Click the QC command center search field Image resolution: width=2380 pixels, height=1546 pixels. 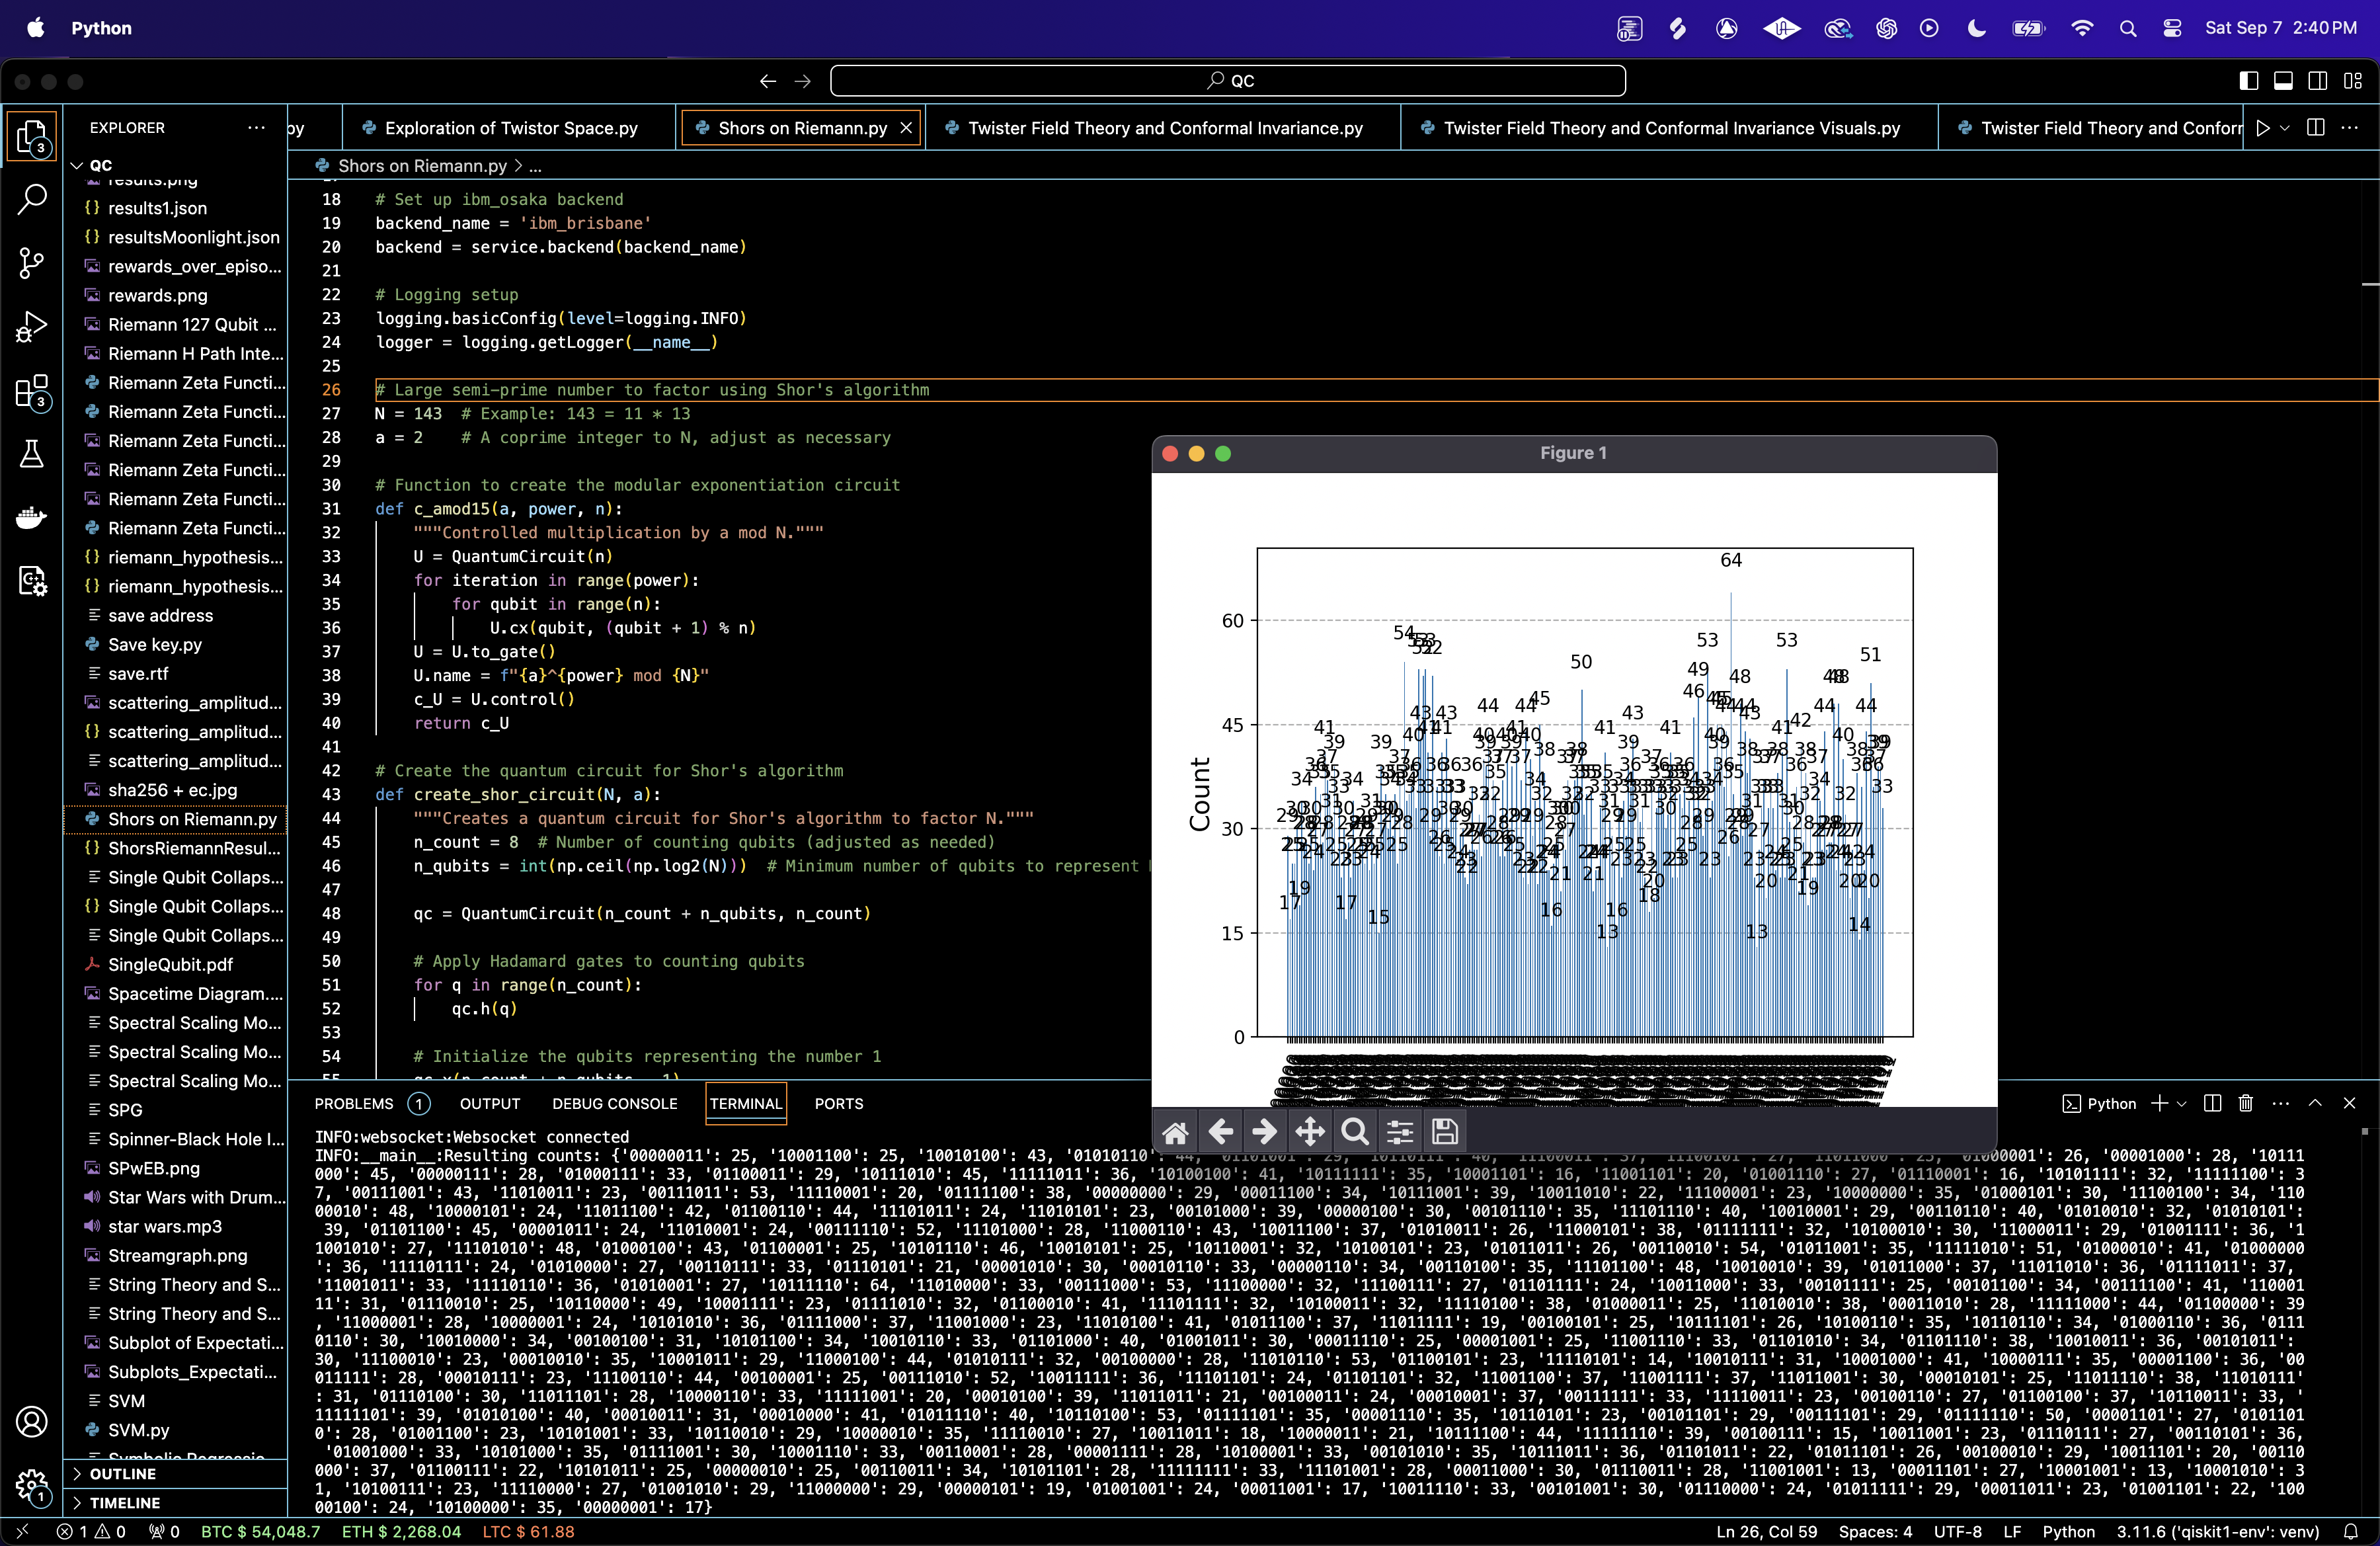pyautogui.click(x=1227, y=81)
